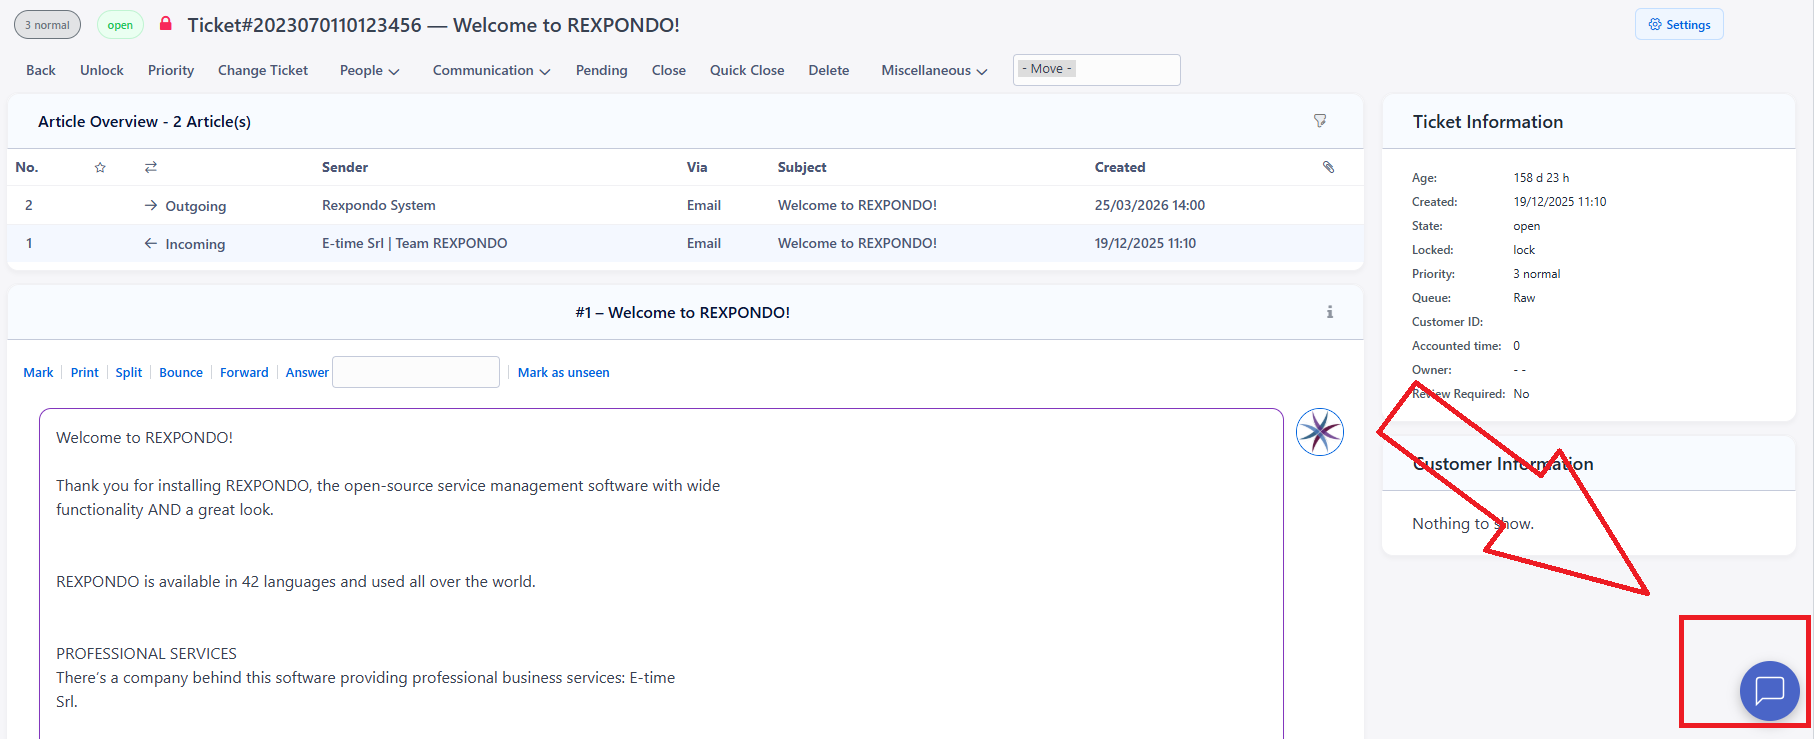Sort by the Created column header

point(1120,167)
